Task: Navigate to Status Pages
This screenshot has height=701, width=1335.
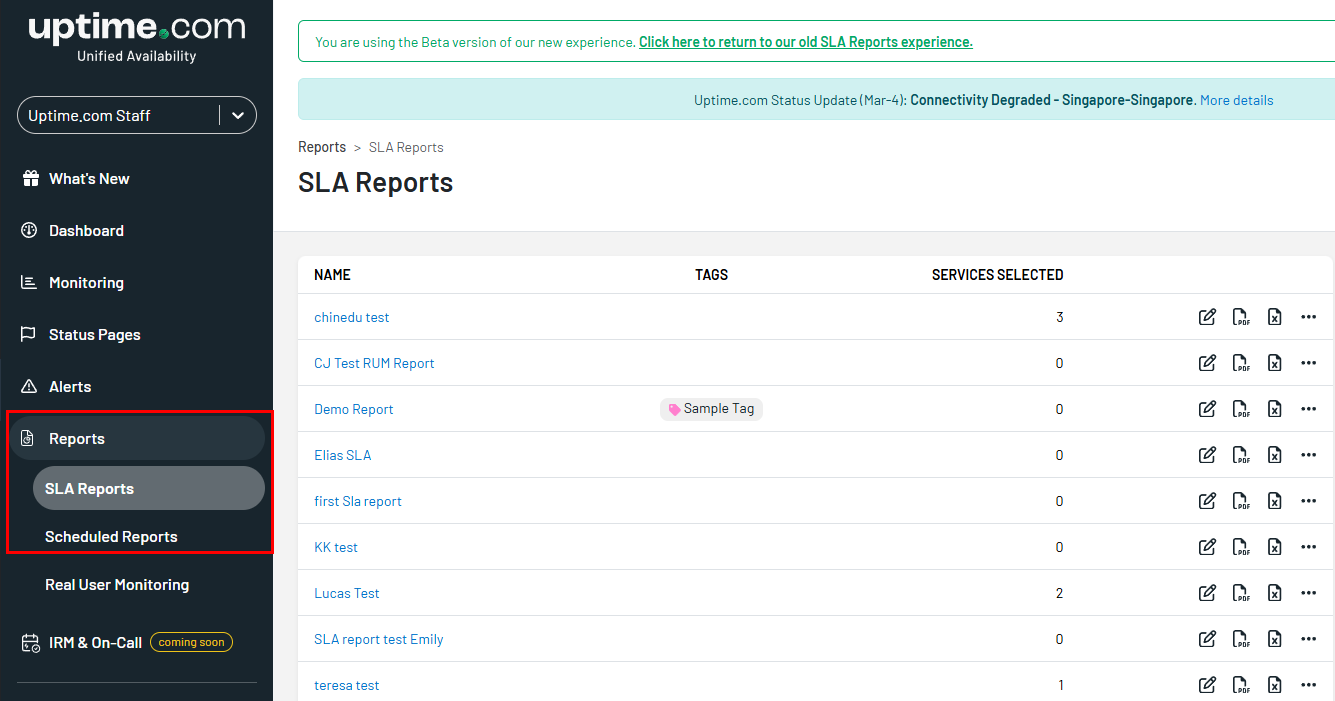Action: click(x=94, y=335)
